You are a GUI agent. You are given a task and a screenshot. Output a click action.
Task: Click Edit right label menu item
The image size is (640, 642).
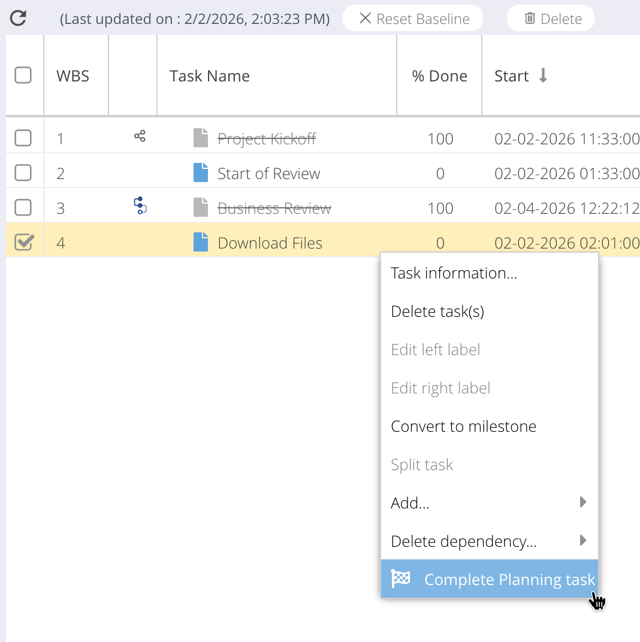489,388
